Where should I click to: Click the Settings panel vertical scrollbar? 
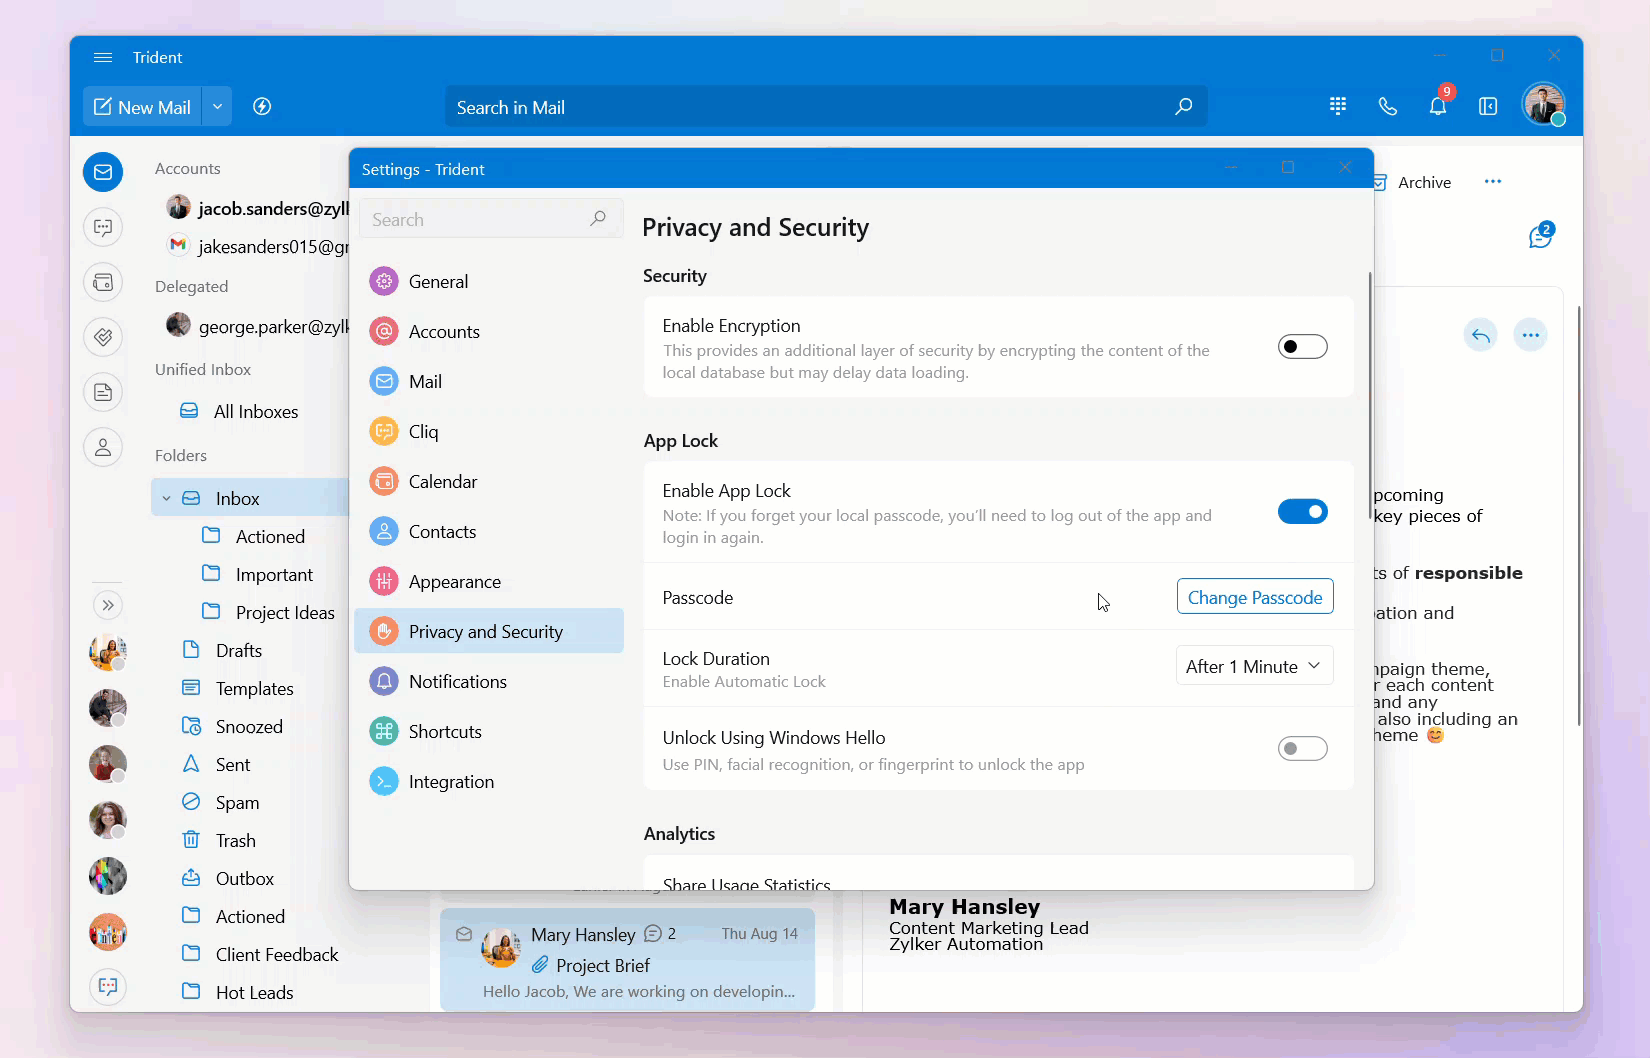(1369, 395)
